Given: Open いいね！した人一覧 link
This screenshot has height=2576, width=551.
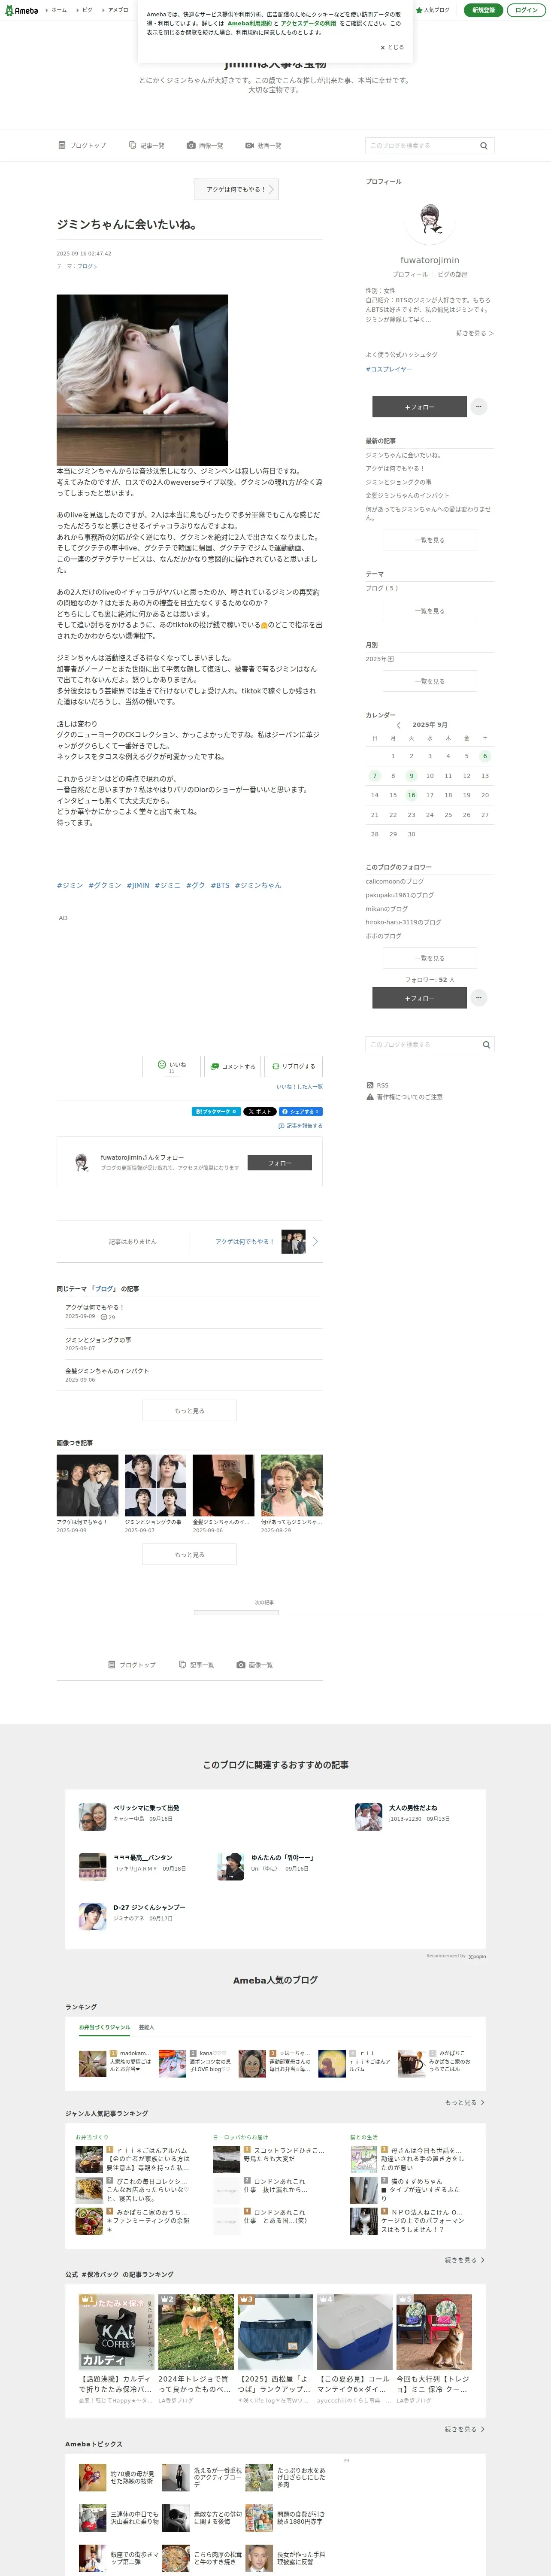Looking at the screenshot, I should pyautogui.click(x=300, y=1087).
